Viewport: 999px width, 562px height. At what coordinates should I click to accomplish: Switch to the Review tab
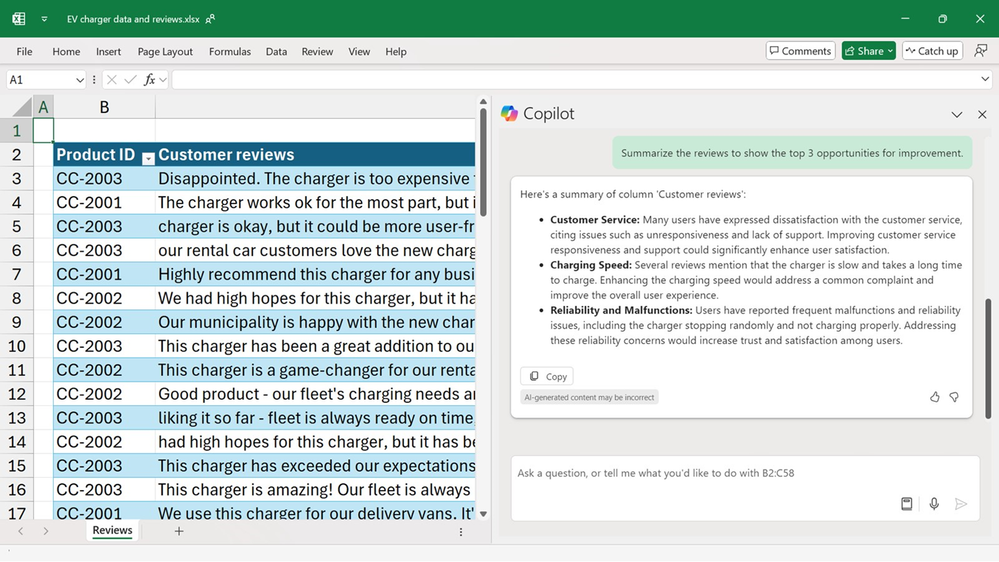(x=317, y=52)
